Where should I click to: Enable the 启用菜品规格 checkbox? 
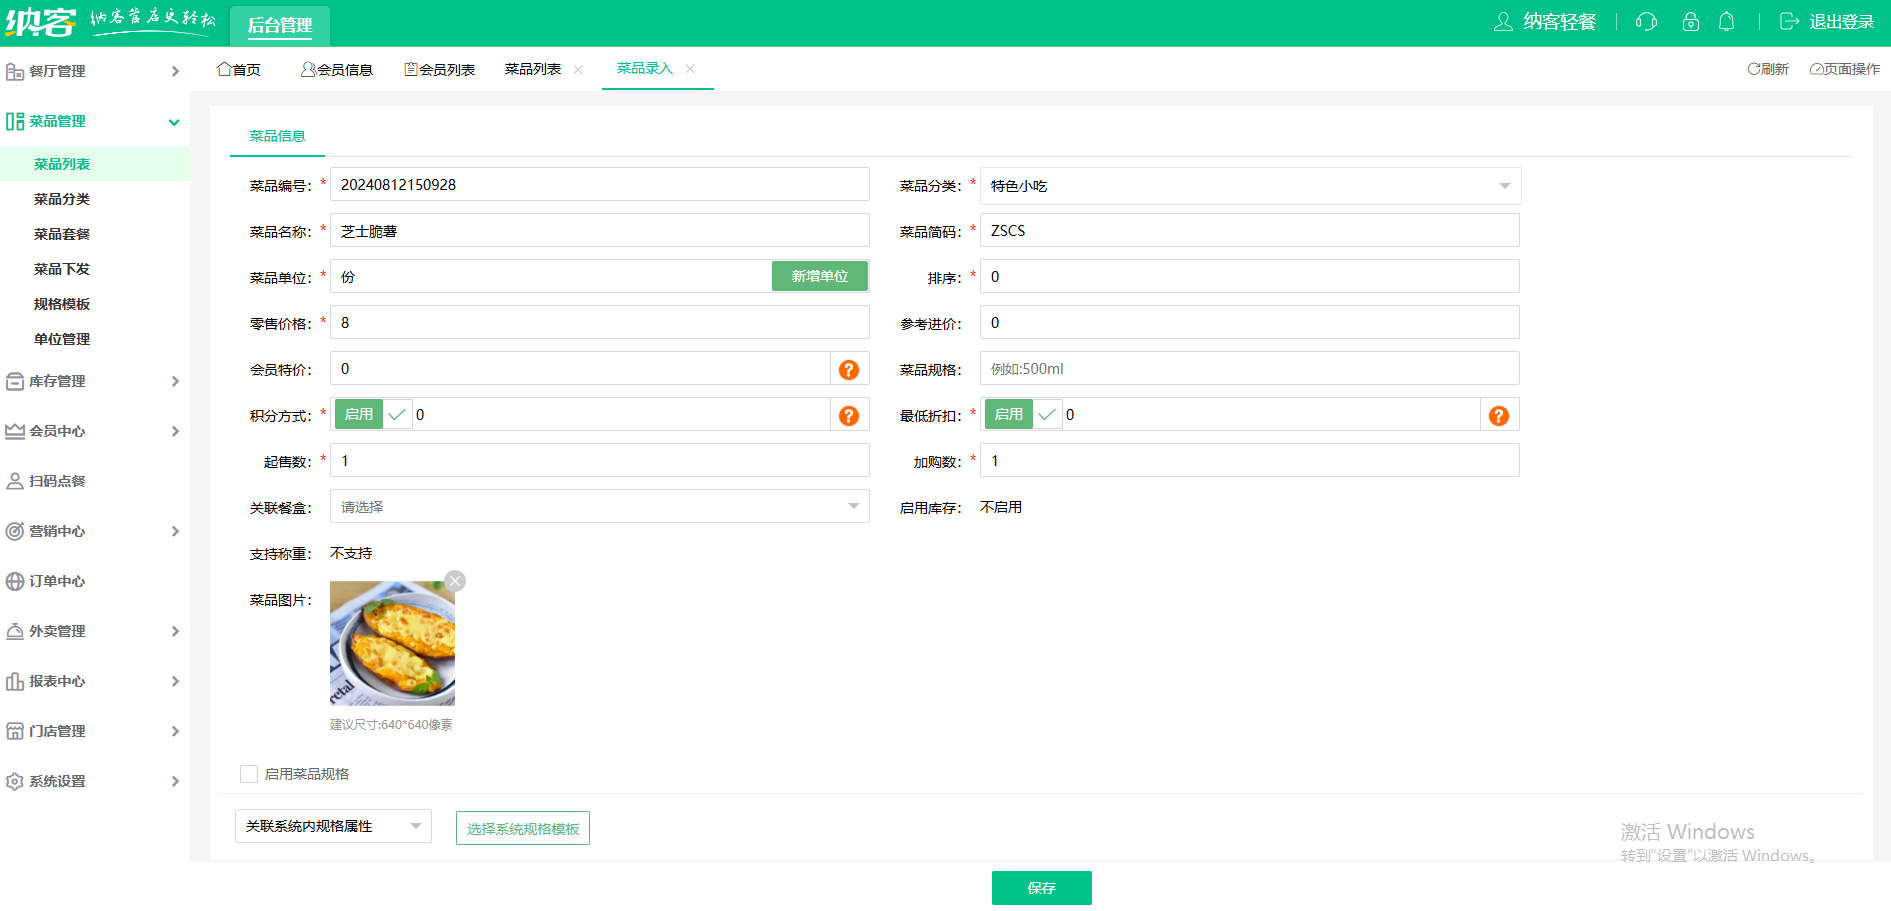pos(249,774)
